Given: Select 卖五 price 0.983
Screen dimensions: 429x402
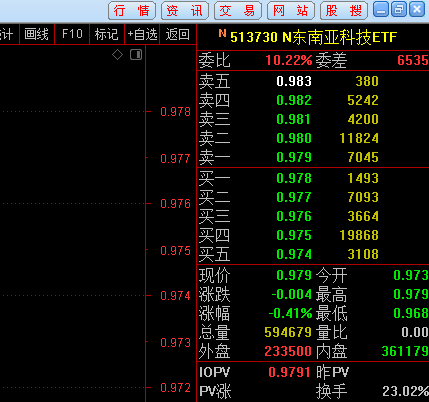Looking at the screenshot, I should [294, 81].
